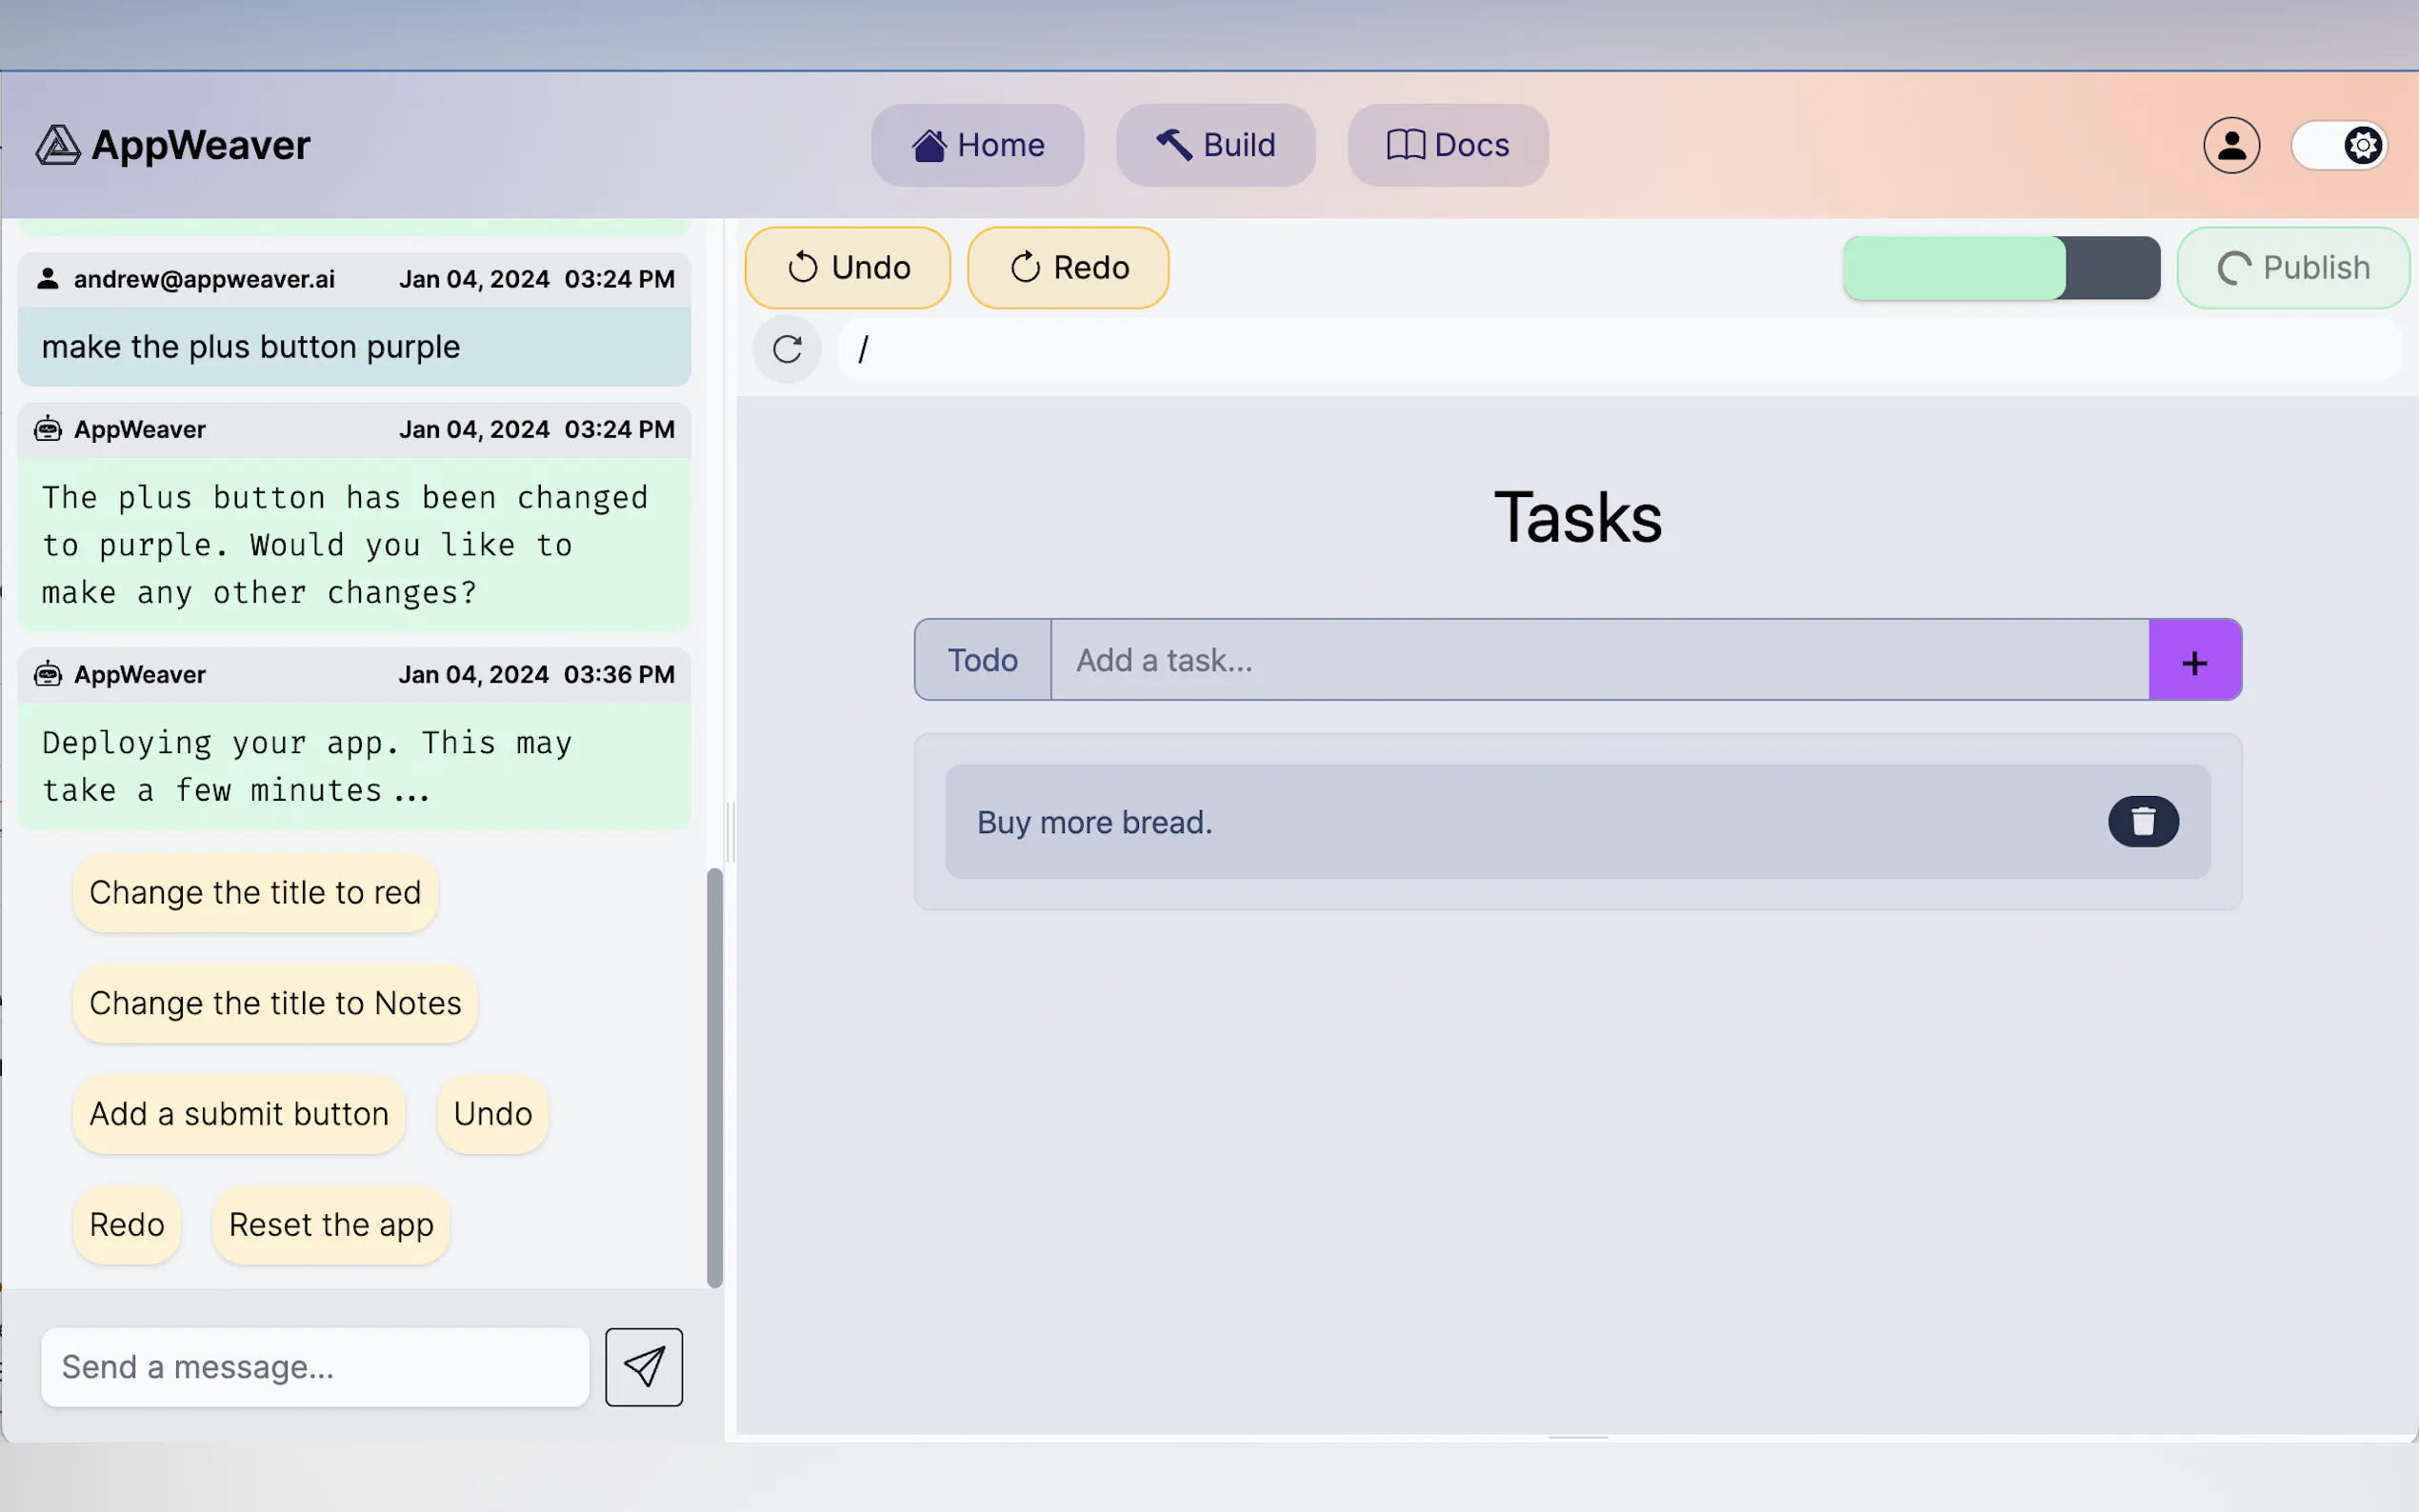Click the Publish button
Viewport: 2419px width, 1512px height.
tap(2293, 268)
